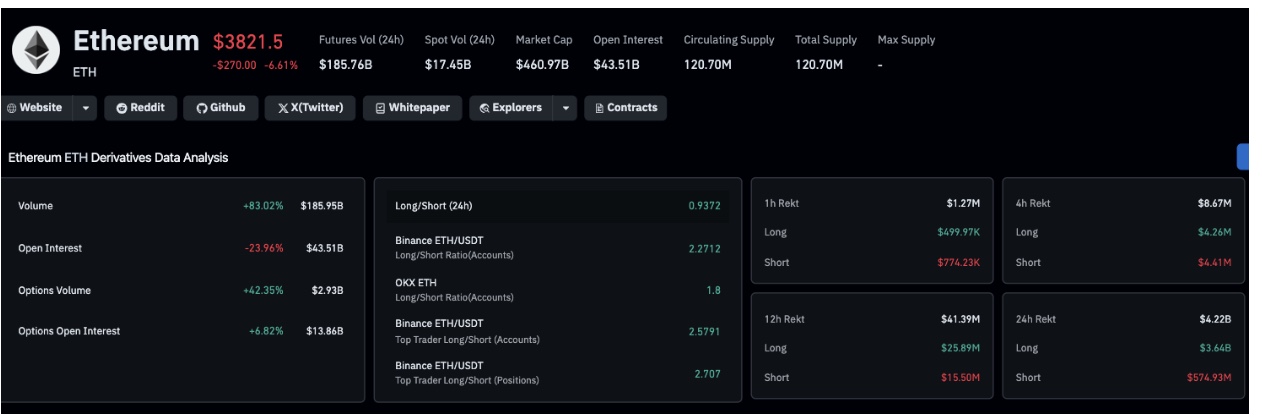This screenshot has height=418, width=1262.
Task: Click the Whitepaper document icon
Action: (x=380, y=108)
